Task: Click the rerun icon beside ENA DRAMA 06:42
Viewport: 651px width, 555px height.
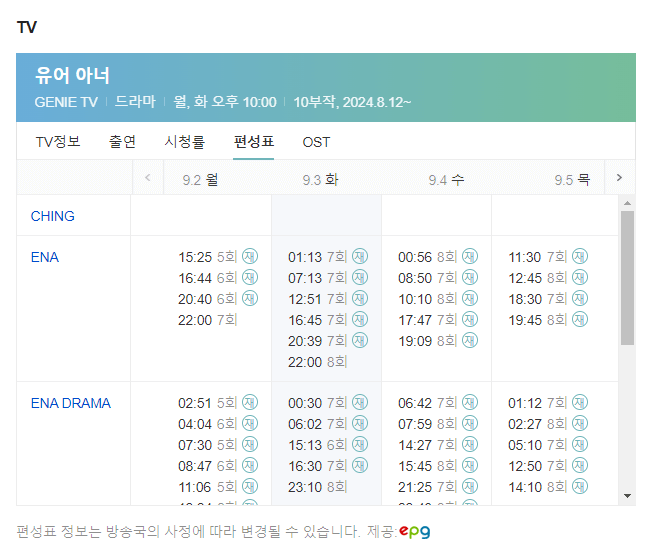Action: (470, 402)
